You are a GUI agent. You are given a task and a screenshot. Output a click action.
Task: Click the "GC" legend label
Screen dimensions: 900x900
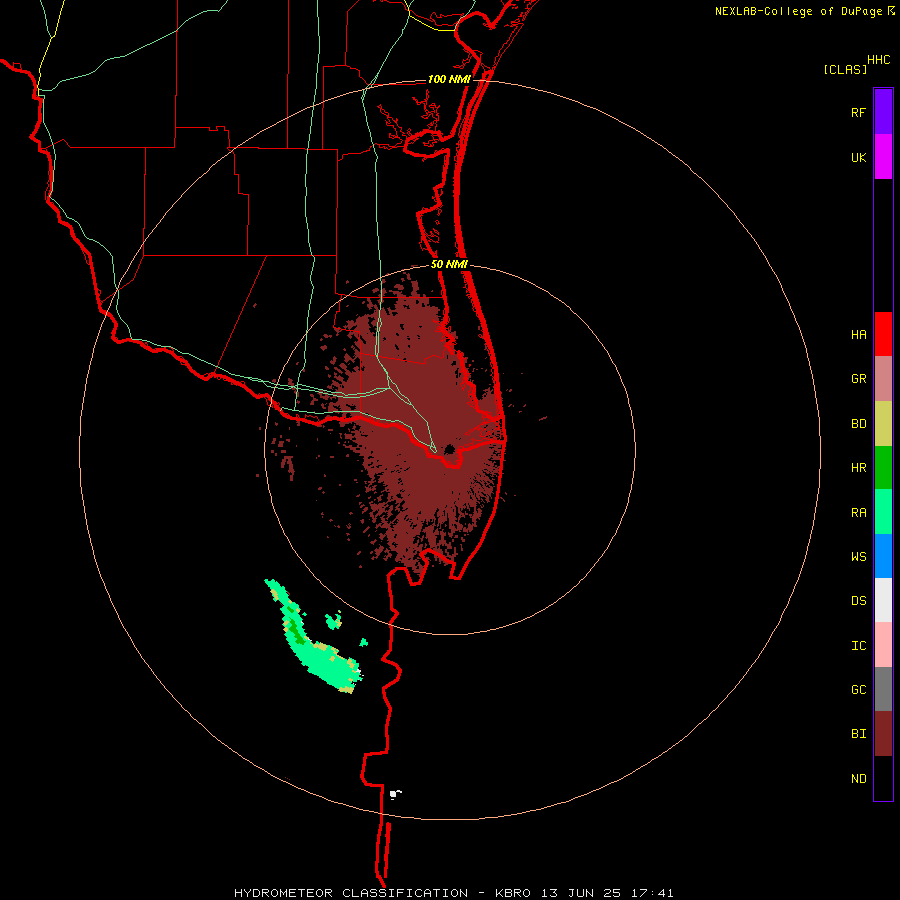(858, 690)
